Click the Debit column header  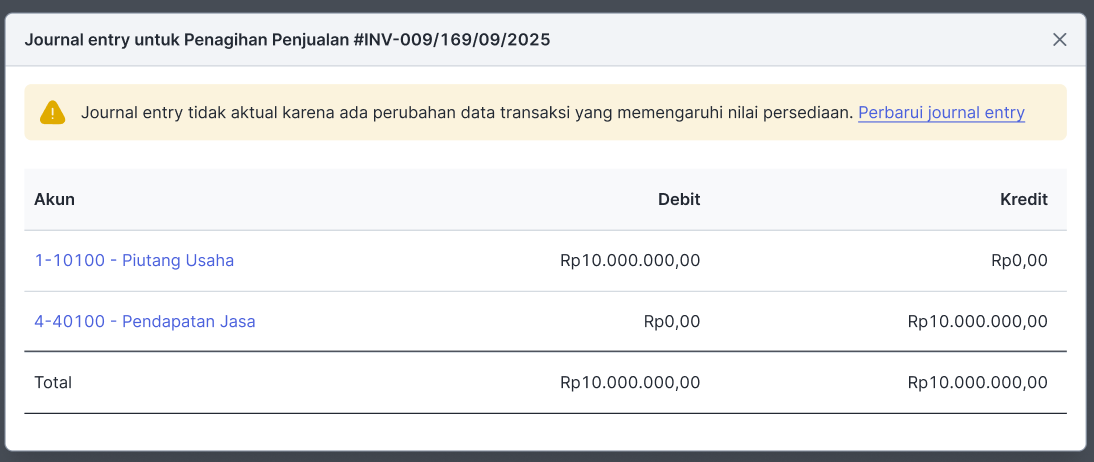(x=679, y=200)
